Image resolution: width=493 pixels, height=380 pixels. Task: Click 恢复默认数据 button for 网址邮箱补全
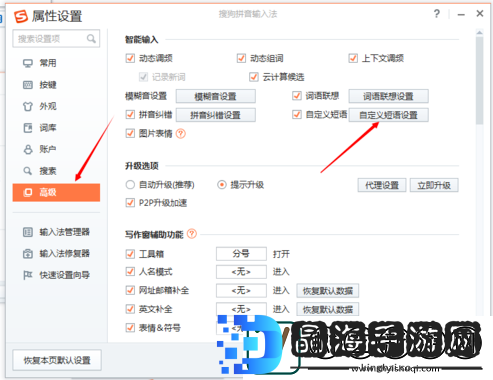(x=328, y=291)
